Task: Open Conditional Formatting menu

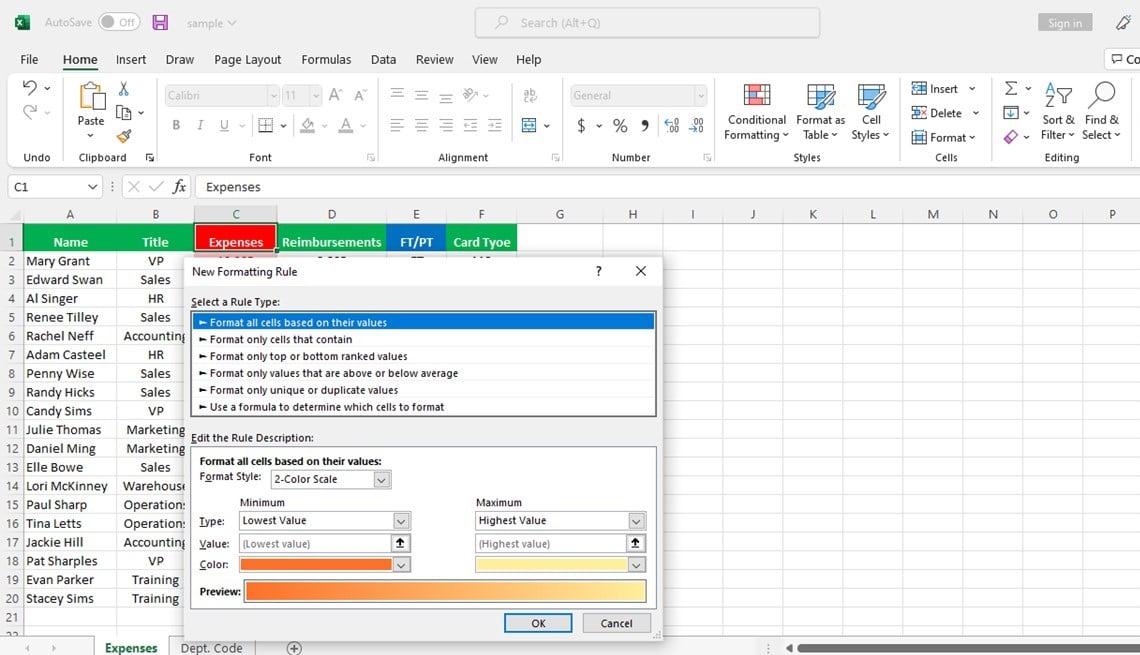Action: click(757, 111)
